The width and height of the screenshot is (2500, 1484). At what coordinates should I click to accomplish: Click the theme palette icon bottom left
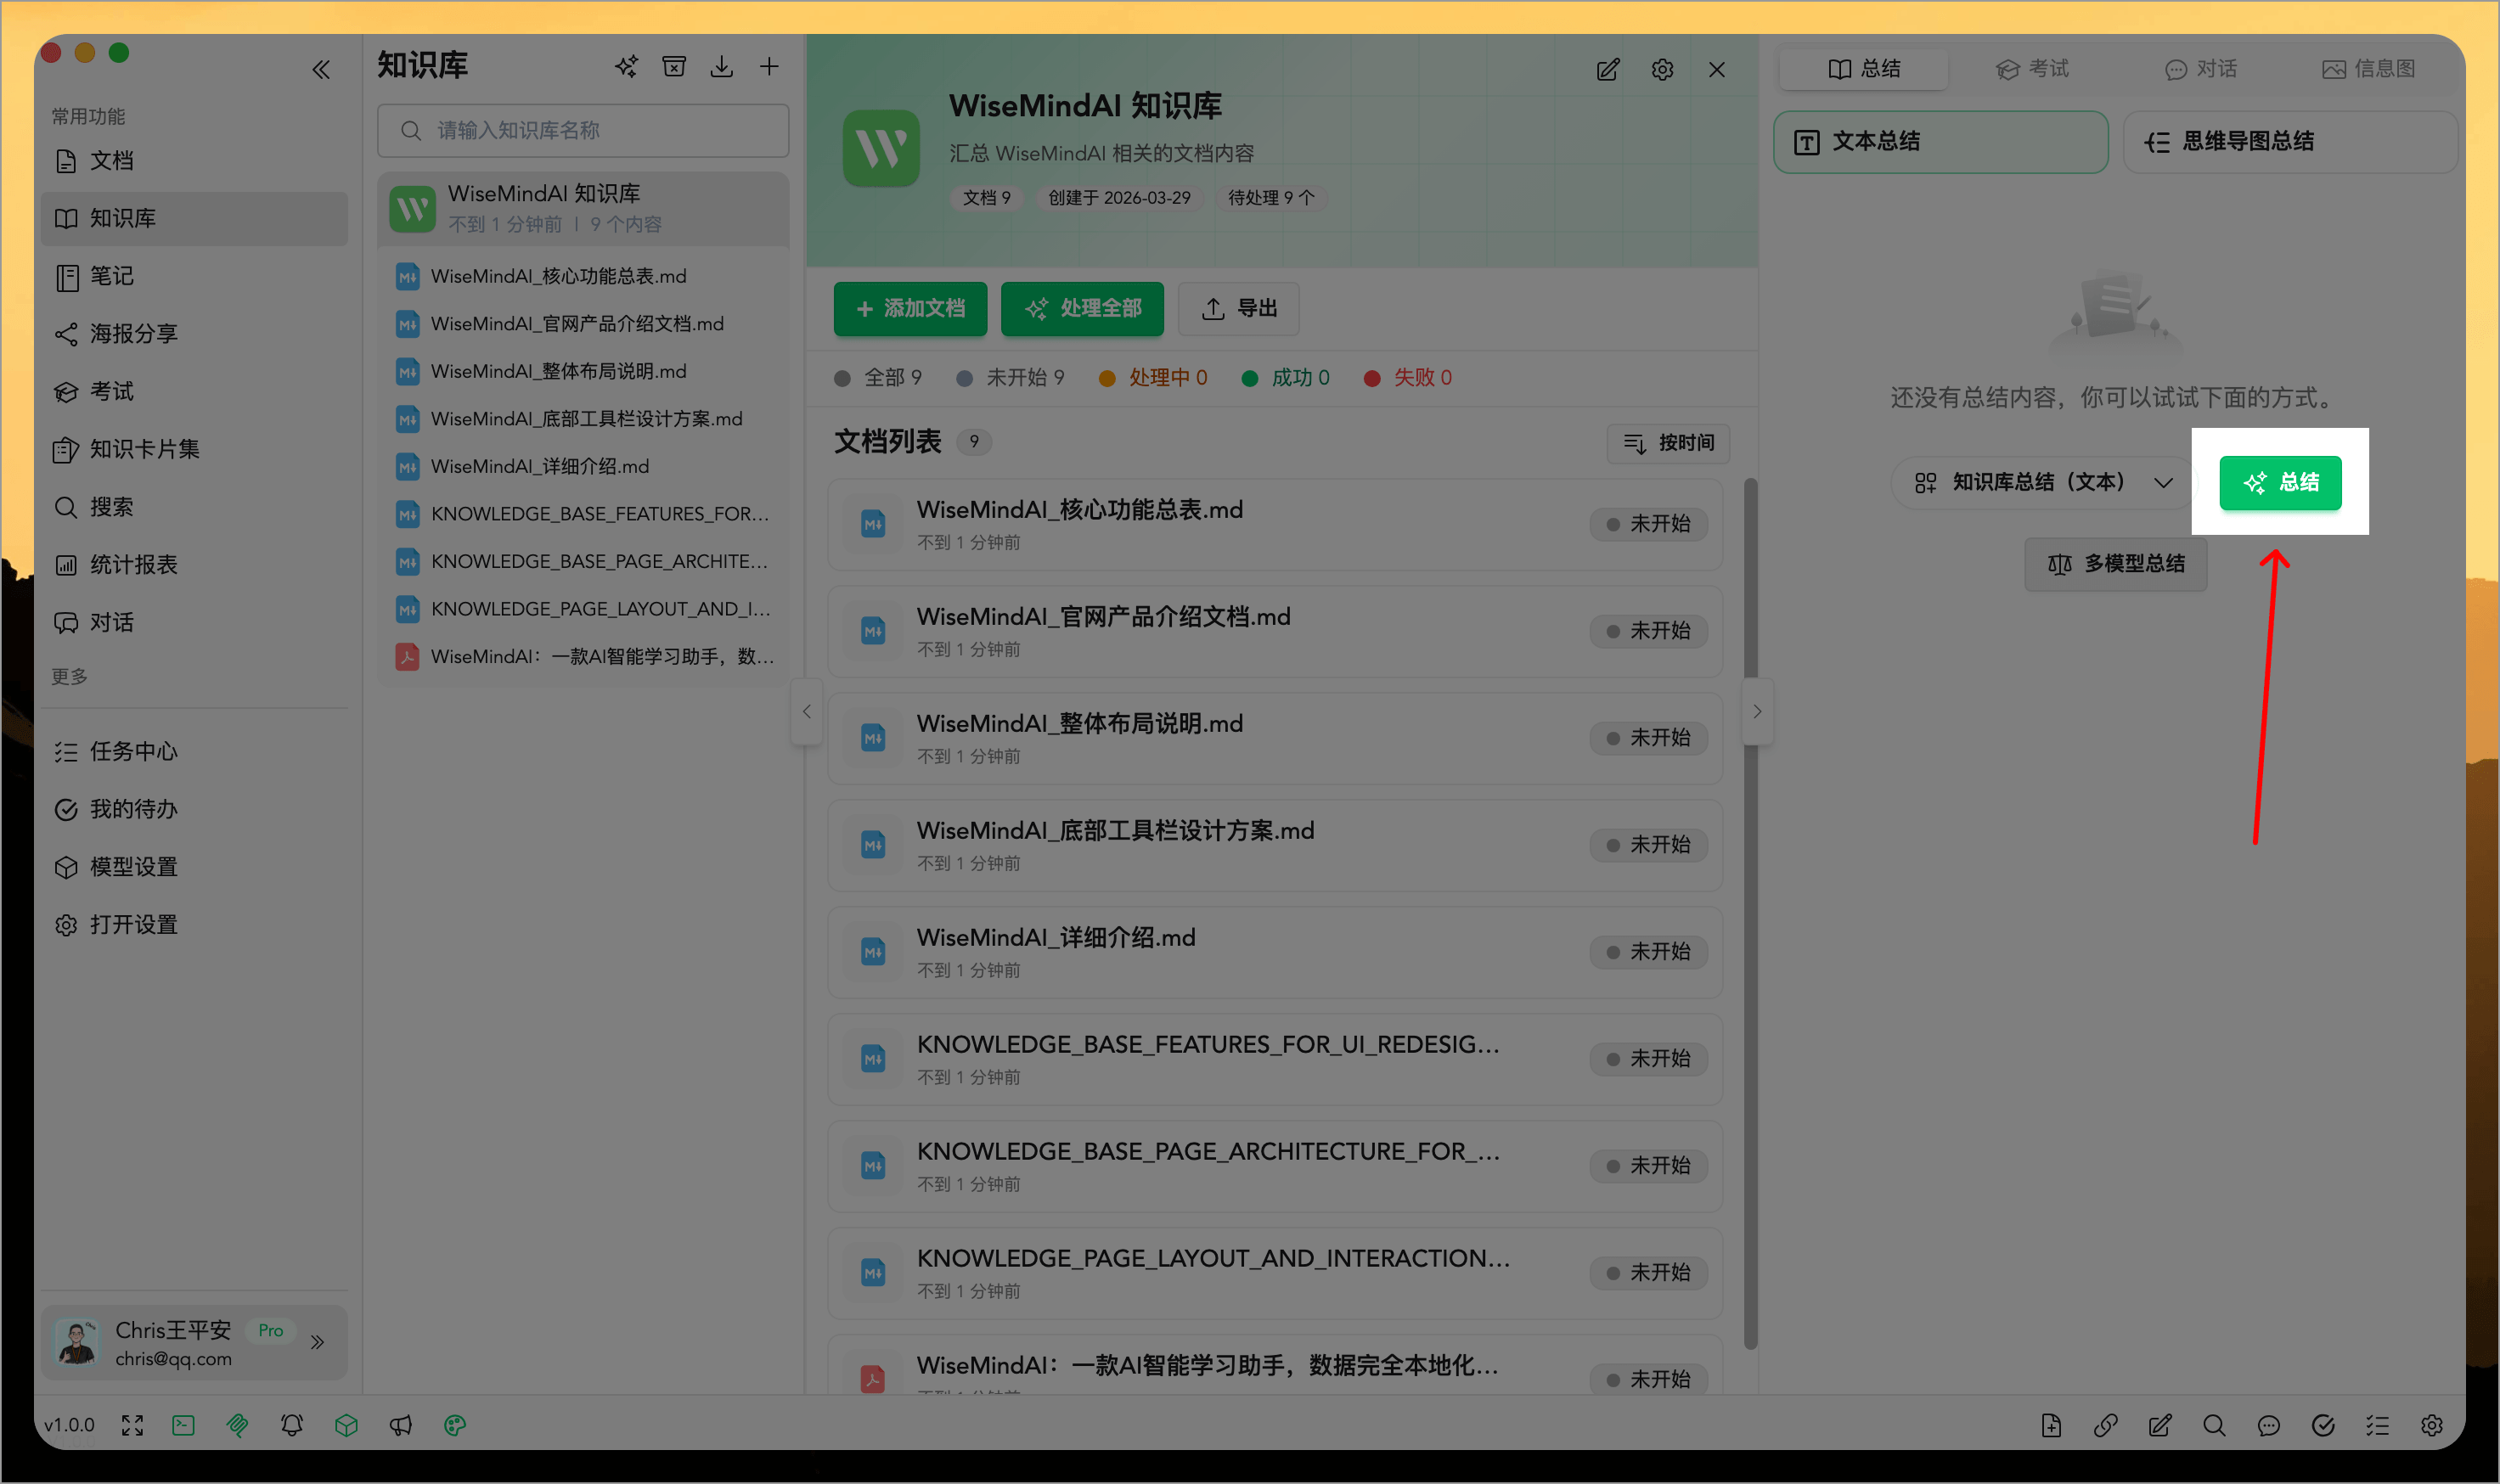tap(455, 1425)
